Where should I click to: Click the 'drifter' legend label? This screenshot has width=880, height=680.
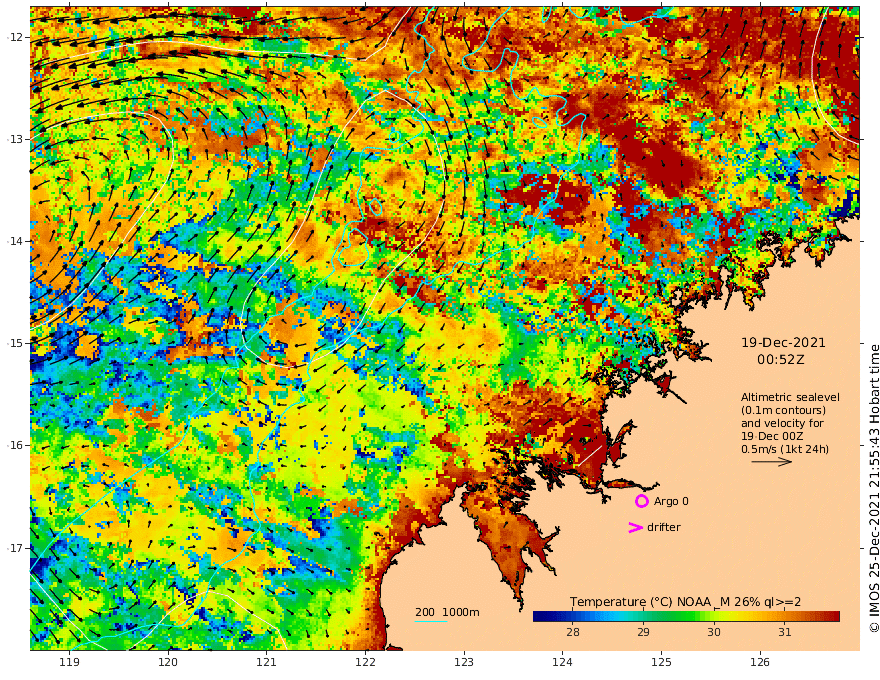(663, 527)
